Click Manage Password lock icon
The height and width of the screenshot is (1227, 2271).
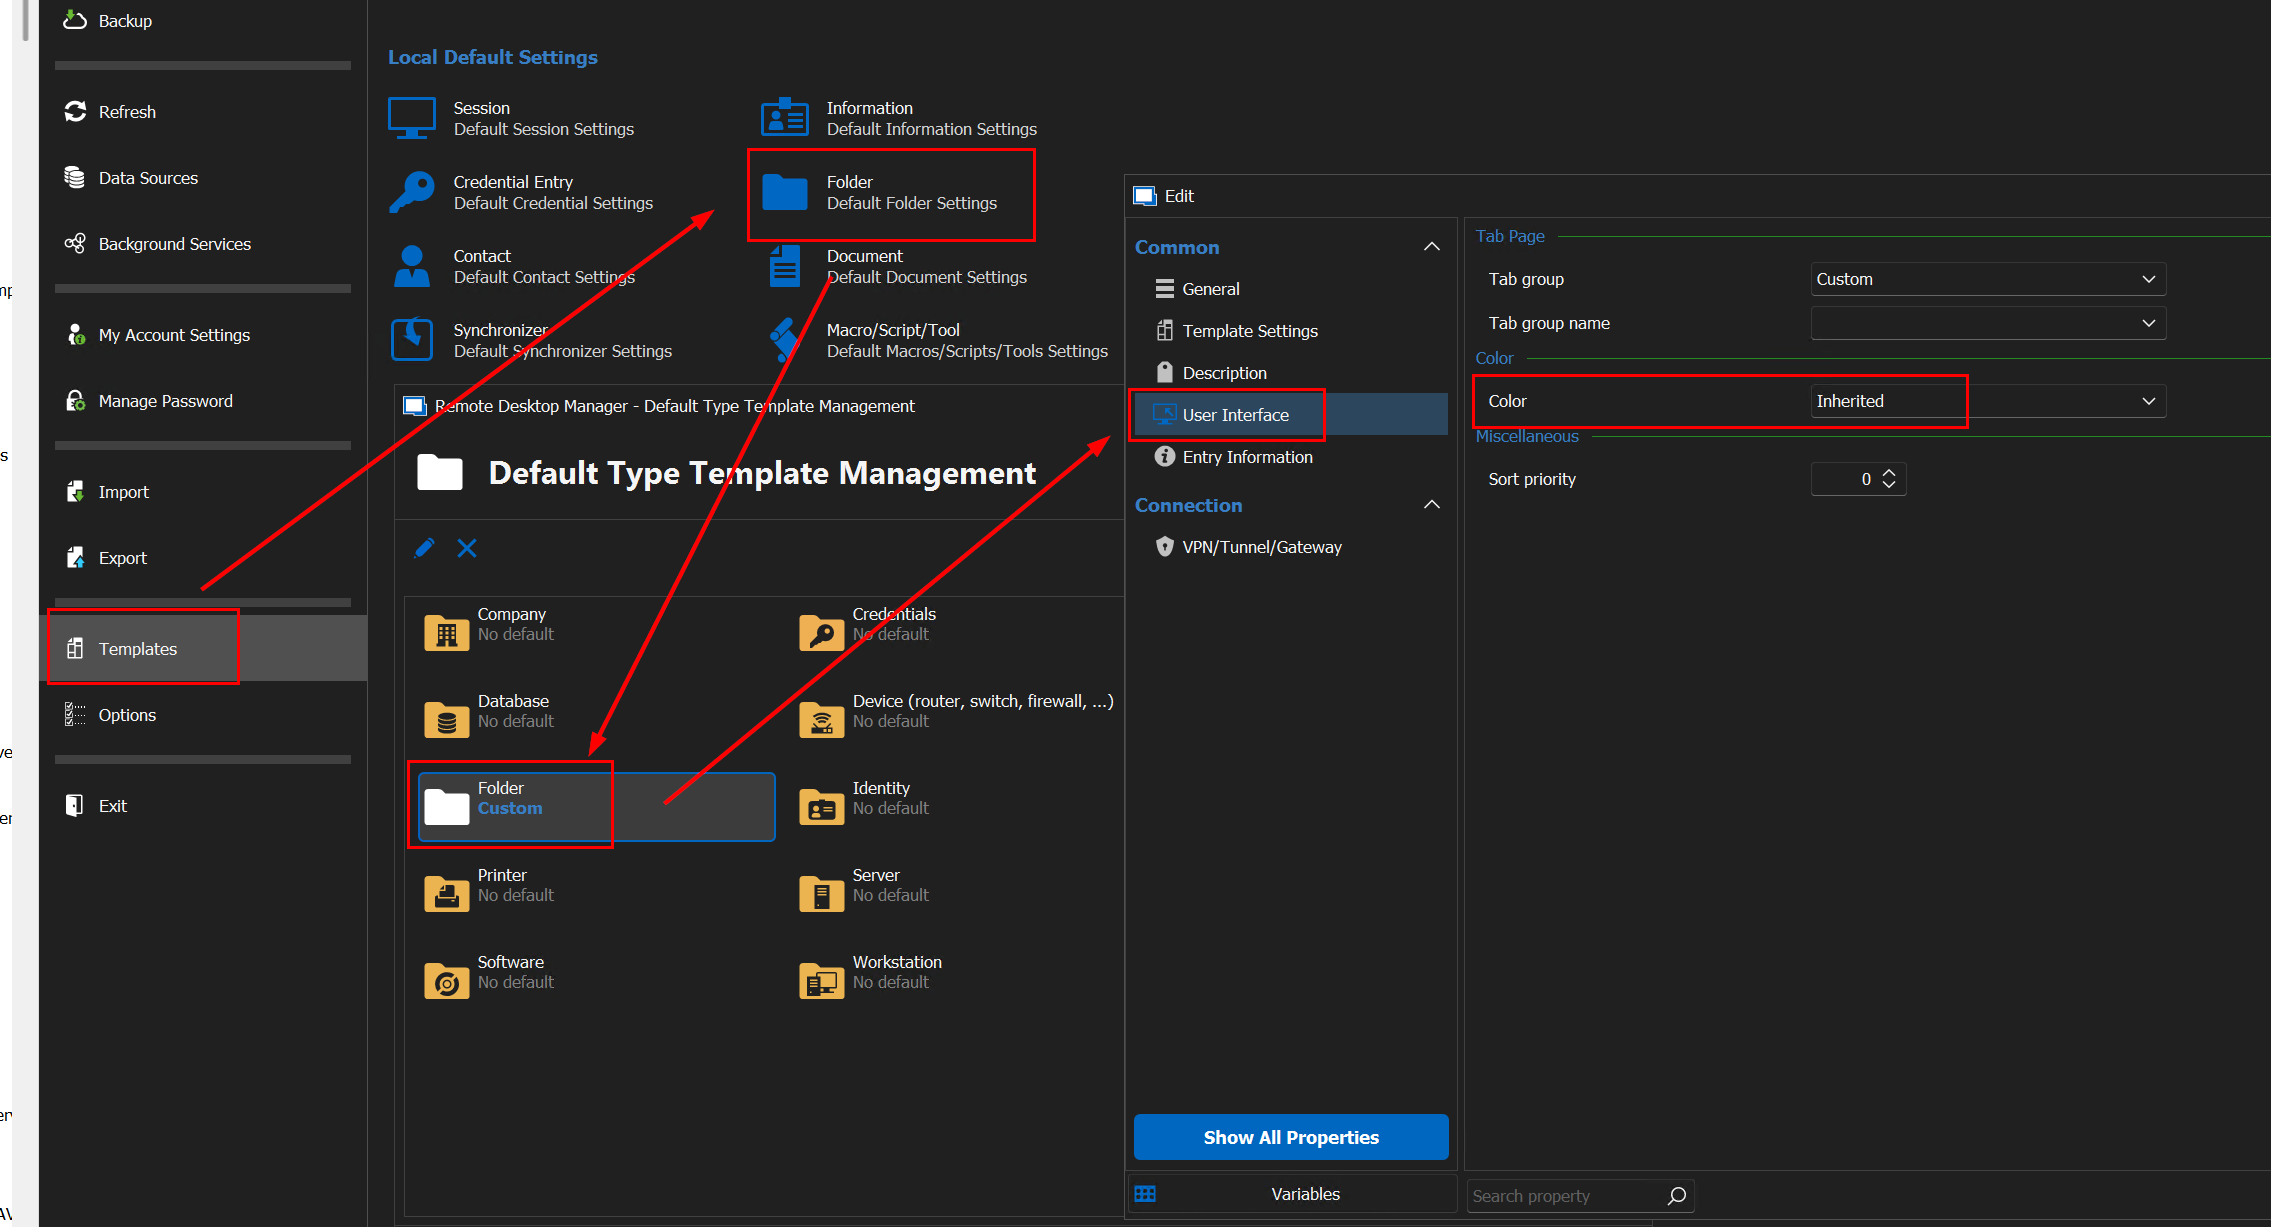(x=75, y=400)
